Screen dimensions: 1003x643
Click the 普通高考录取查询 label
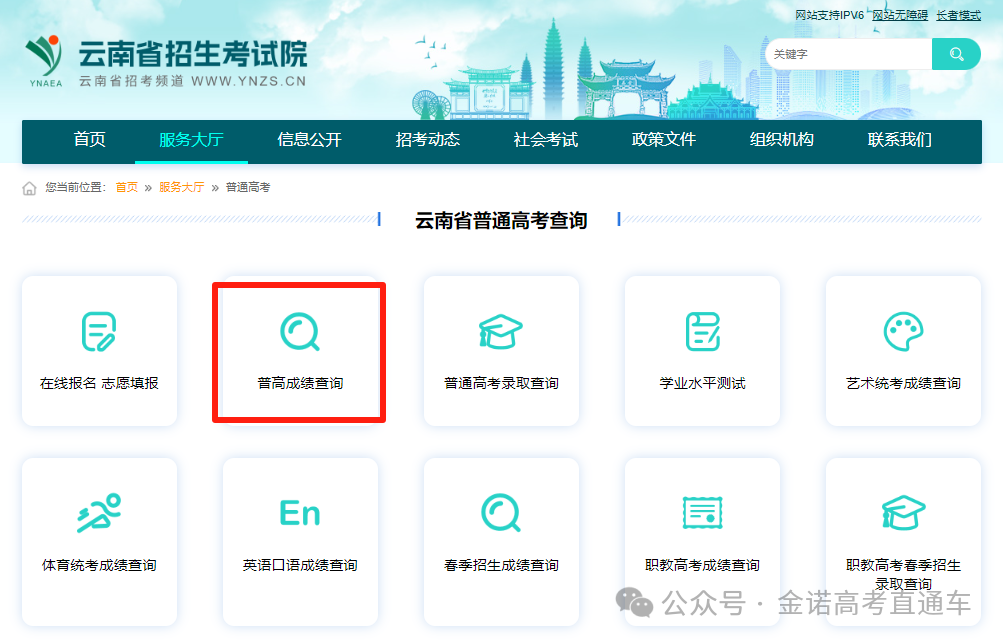pos(501,383)
